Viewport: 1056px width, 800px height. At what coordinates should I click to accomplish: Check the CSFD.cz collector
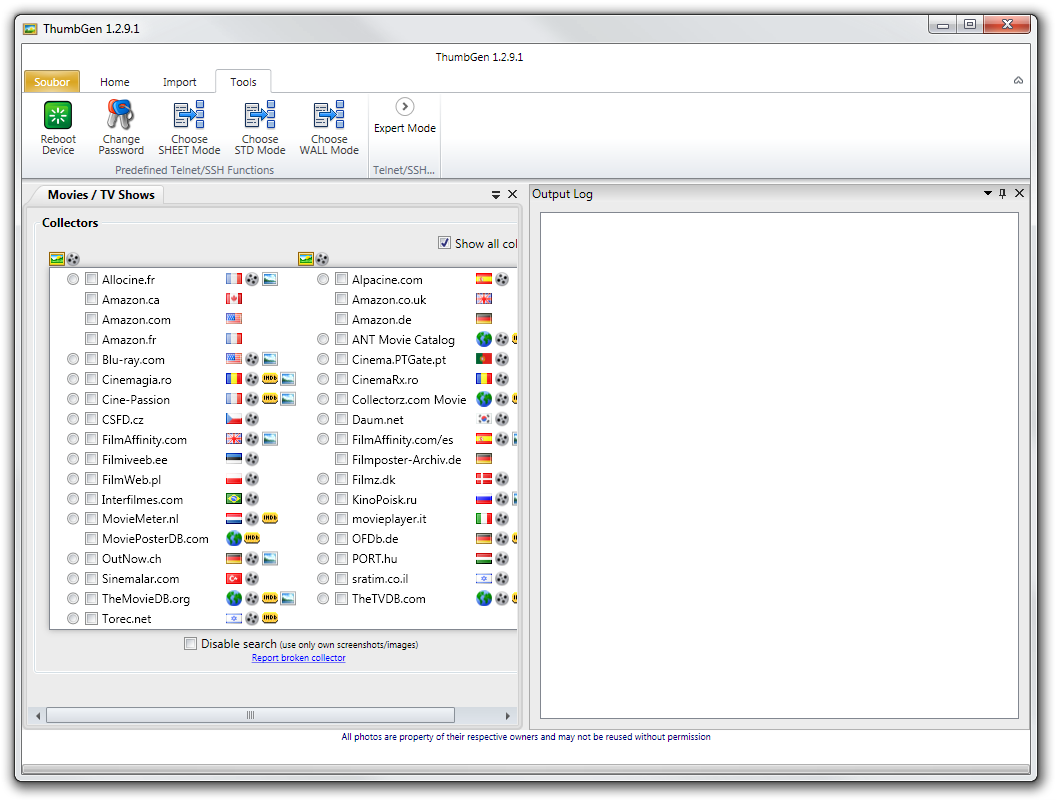click(92, 419)
